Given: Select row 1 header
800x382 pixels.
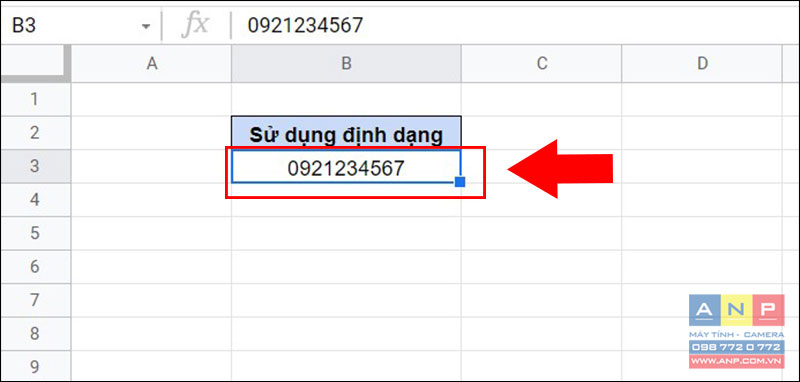Looking at the screenshot, I should click(x=36, y=99).
